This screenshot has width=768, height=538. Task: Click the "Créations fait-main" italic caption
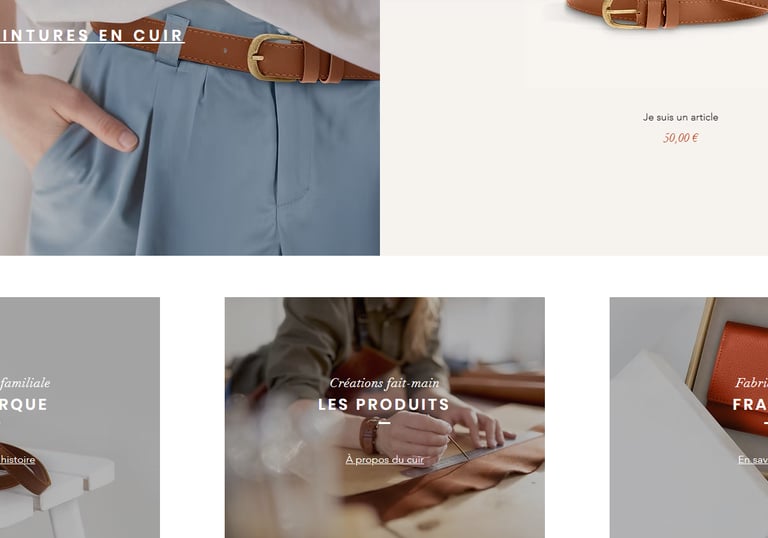384,383
